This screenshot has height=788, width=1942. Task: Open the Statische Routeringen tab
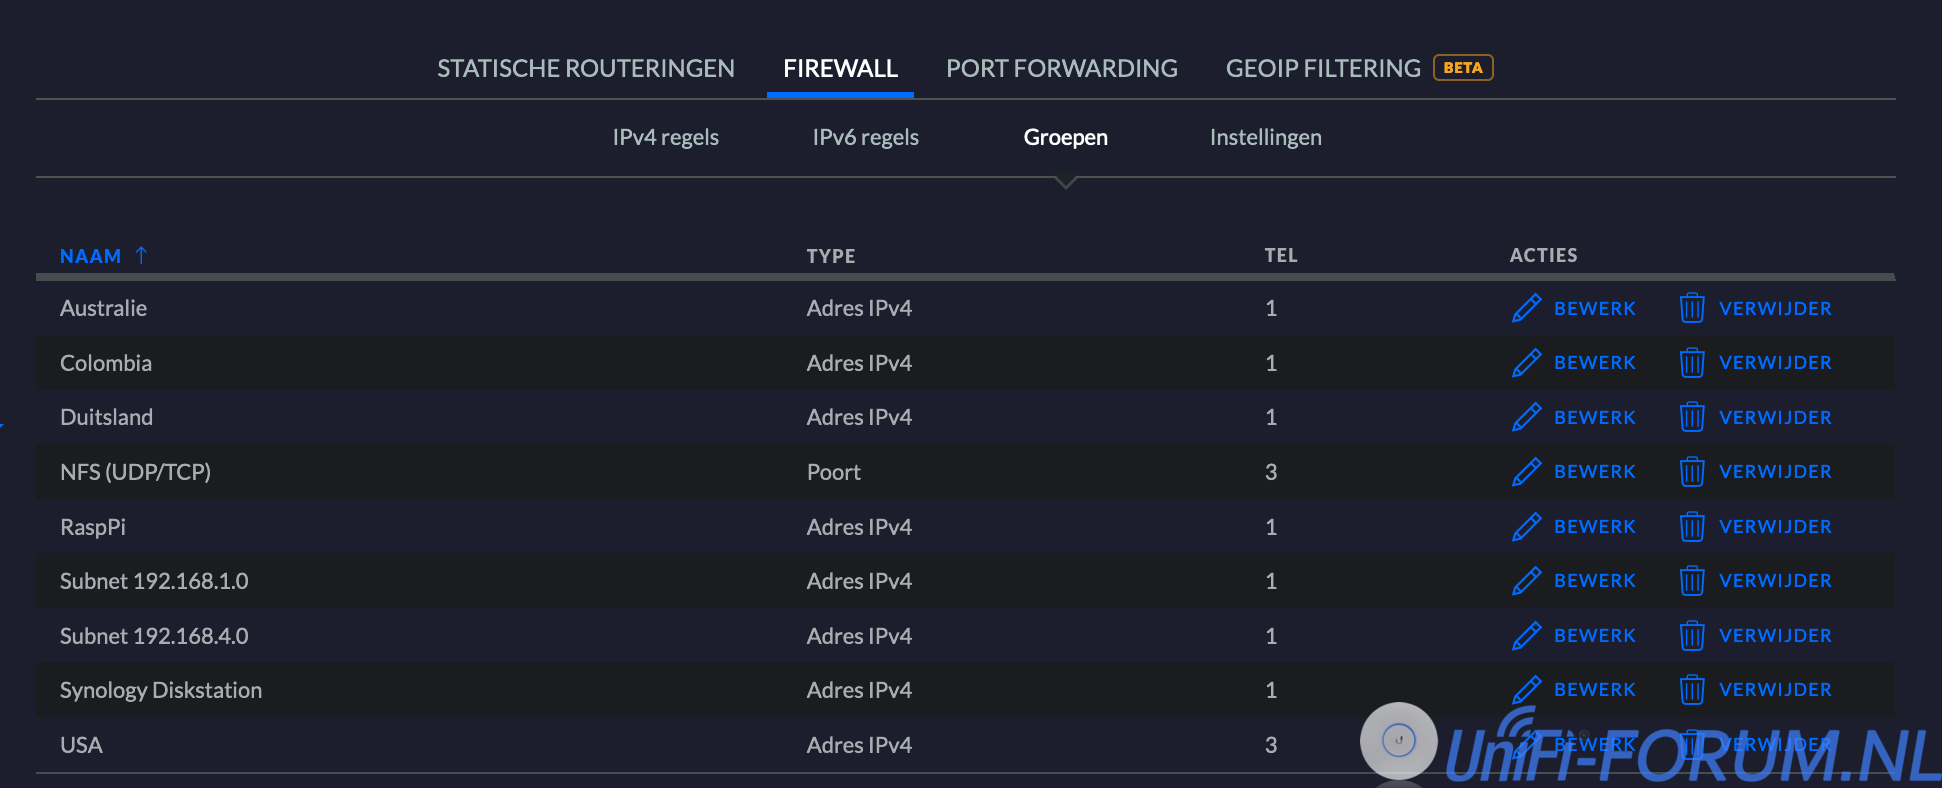coord(585,68)
